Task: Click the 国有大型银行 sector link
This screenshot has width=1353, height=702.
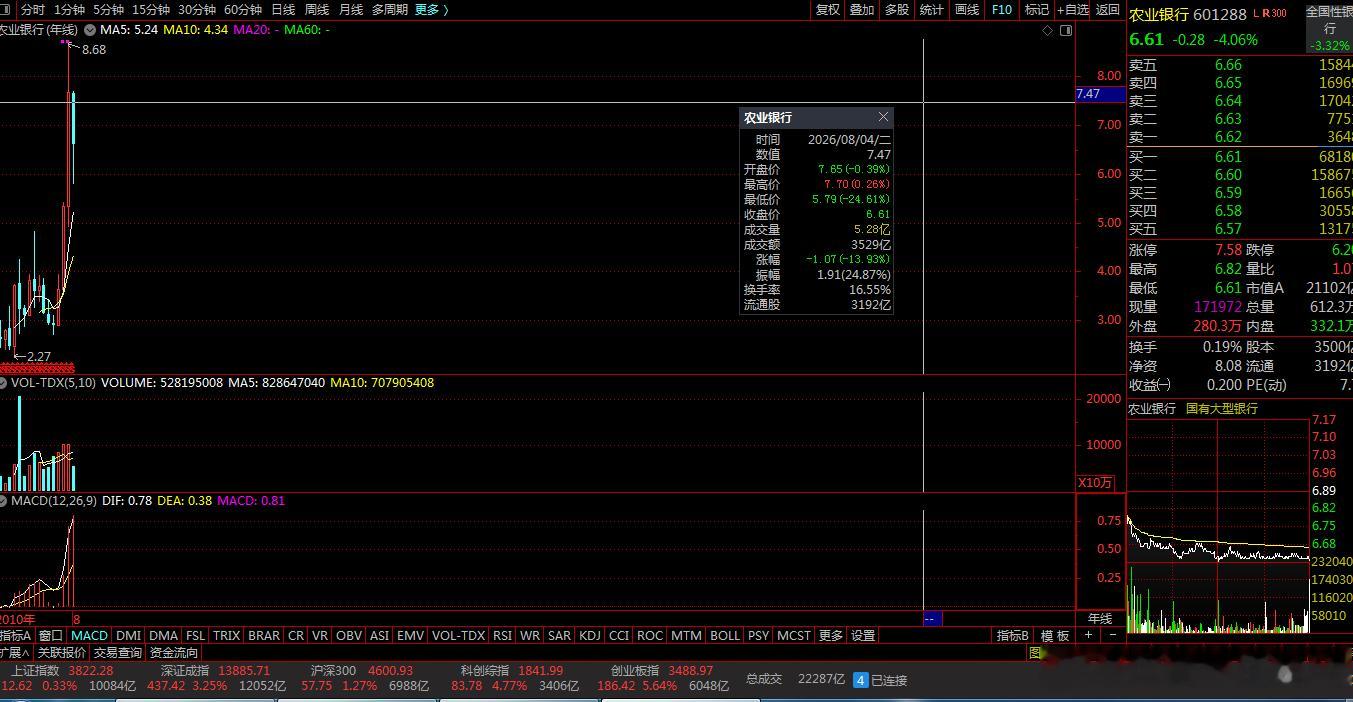Action: pos(1222,409)
